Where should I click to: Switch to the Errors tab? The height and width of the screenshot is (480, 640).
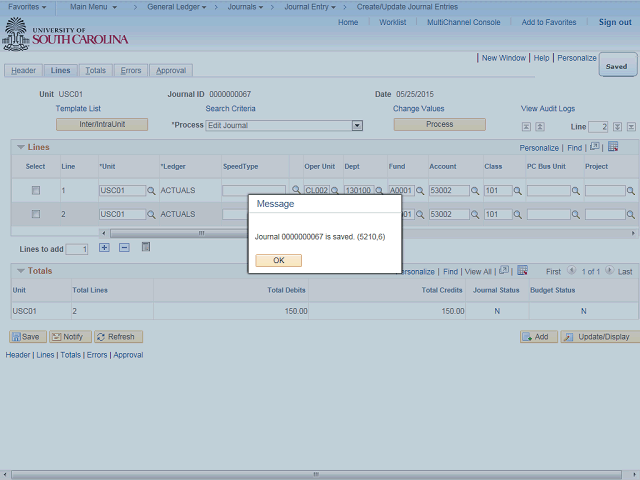(131, 71)
